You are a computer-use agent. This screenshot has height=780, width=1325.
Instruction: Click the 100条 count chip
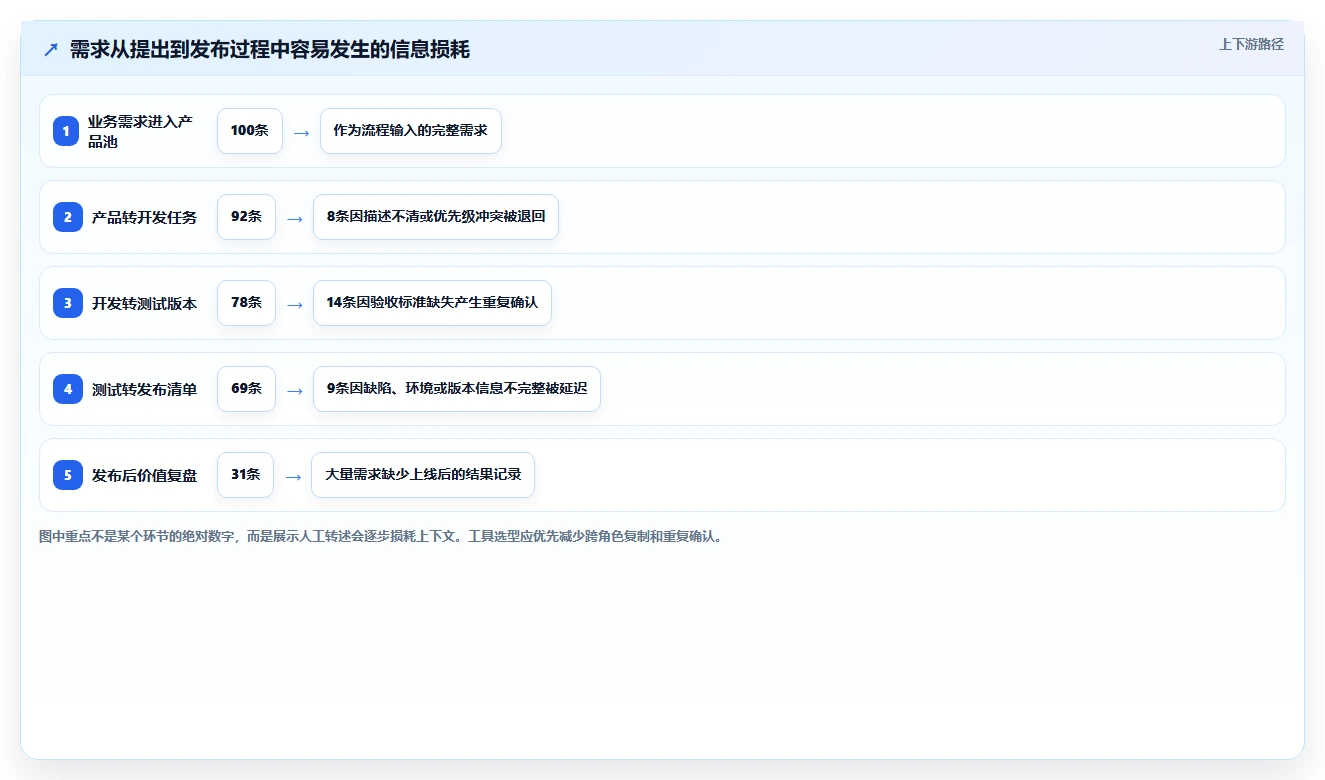(250, 131)
